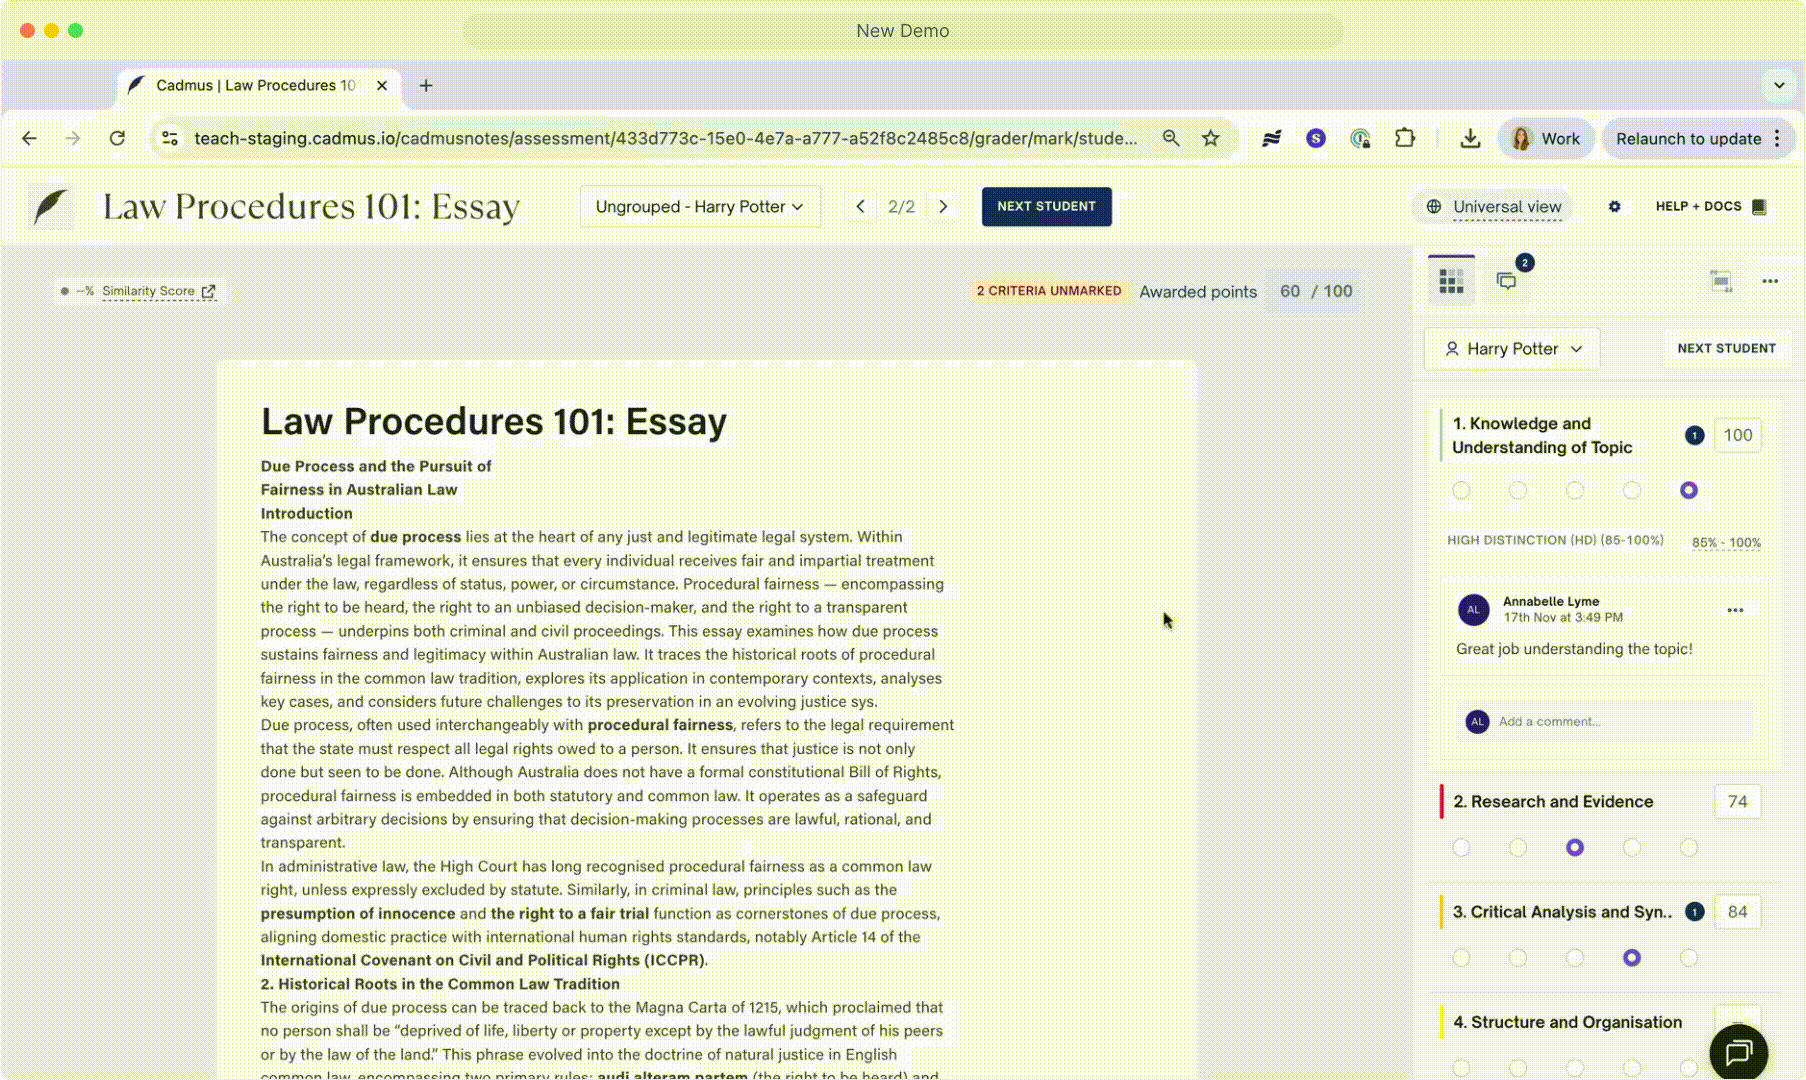The image size is (1806, 1080).
Task: Select last rating for Critical Analysis
Action: 1689,958
